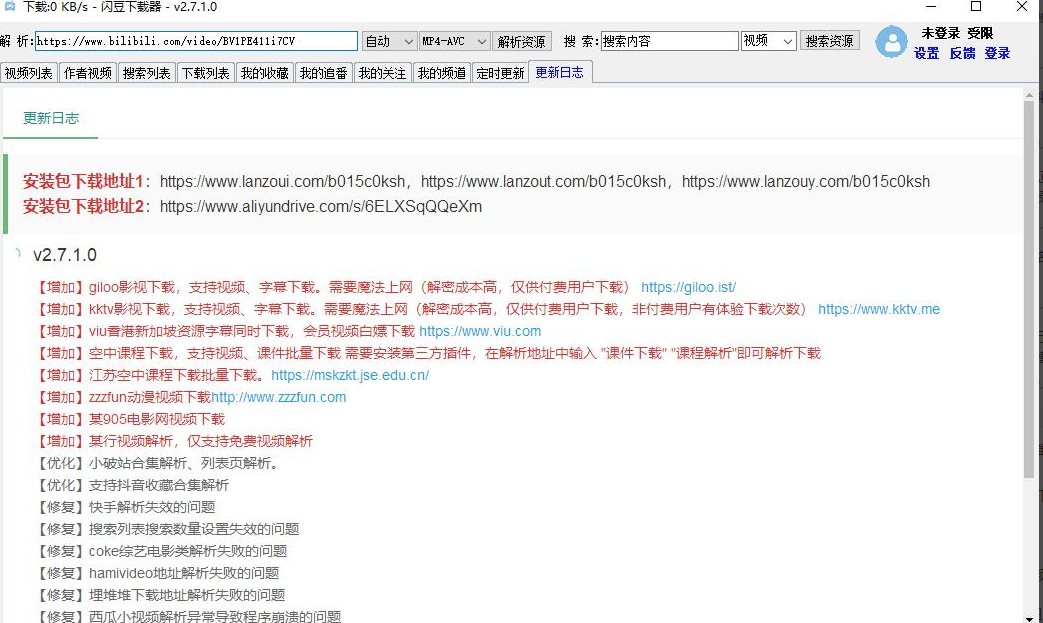This screenshot has width=1043, height=623.
Task: Click the loading spinner beside v2.7.1.0
Action: [18, 254]
